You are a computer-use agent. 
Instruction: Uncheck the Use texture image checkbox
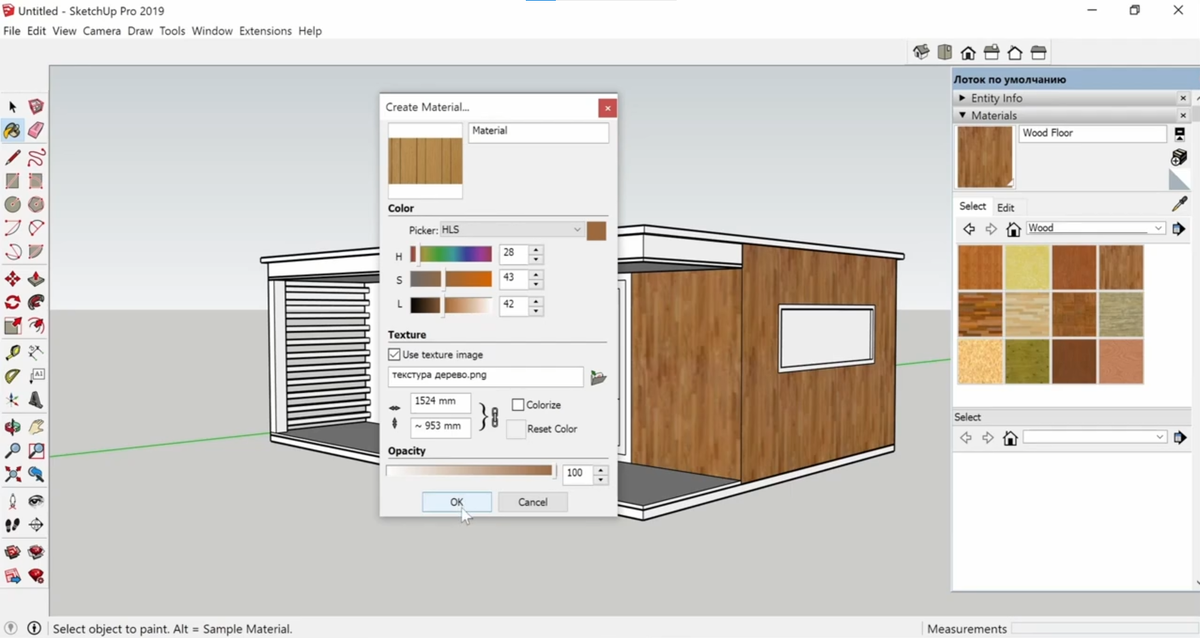point(394,354)
